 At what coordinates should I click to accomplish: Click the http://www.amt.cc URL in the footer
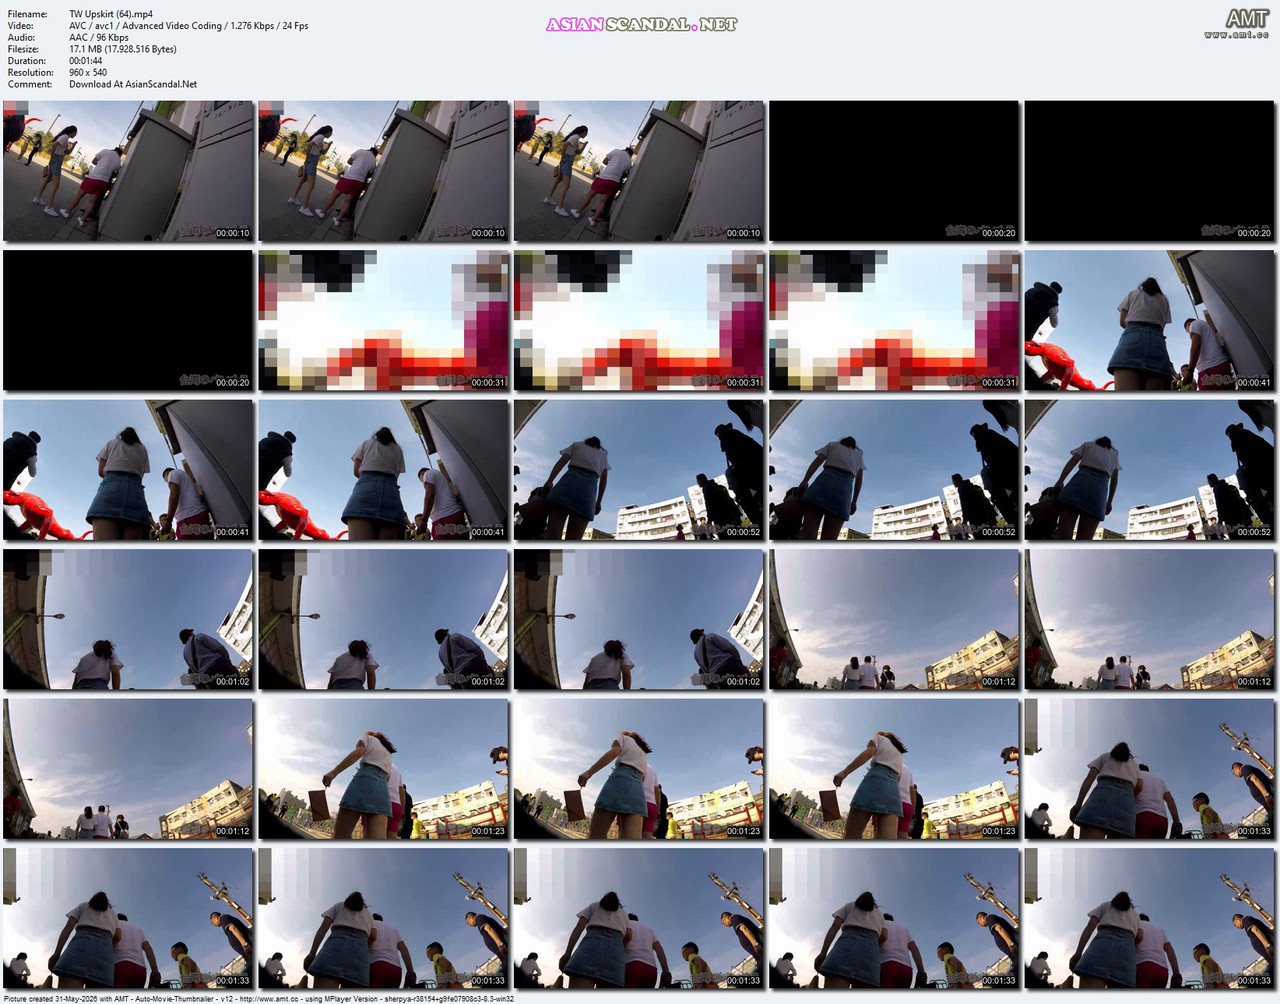click(x=271, y=998)
